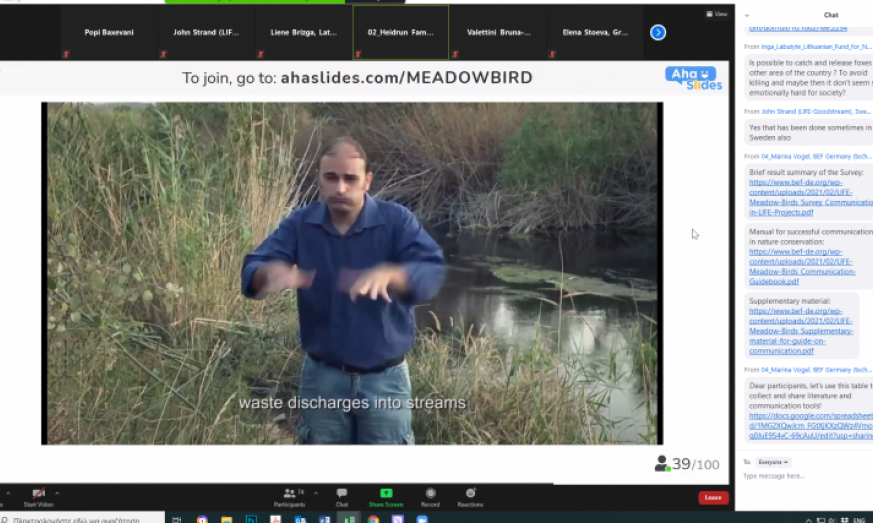
Task: Open the View layout menu
Action: [x=717, y=14]
